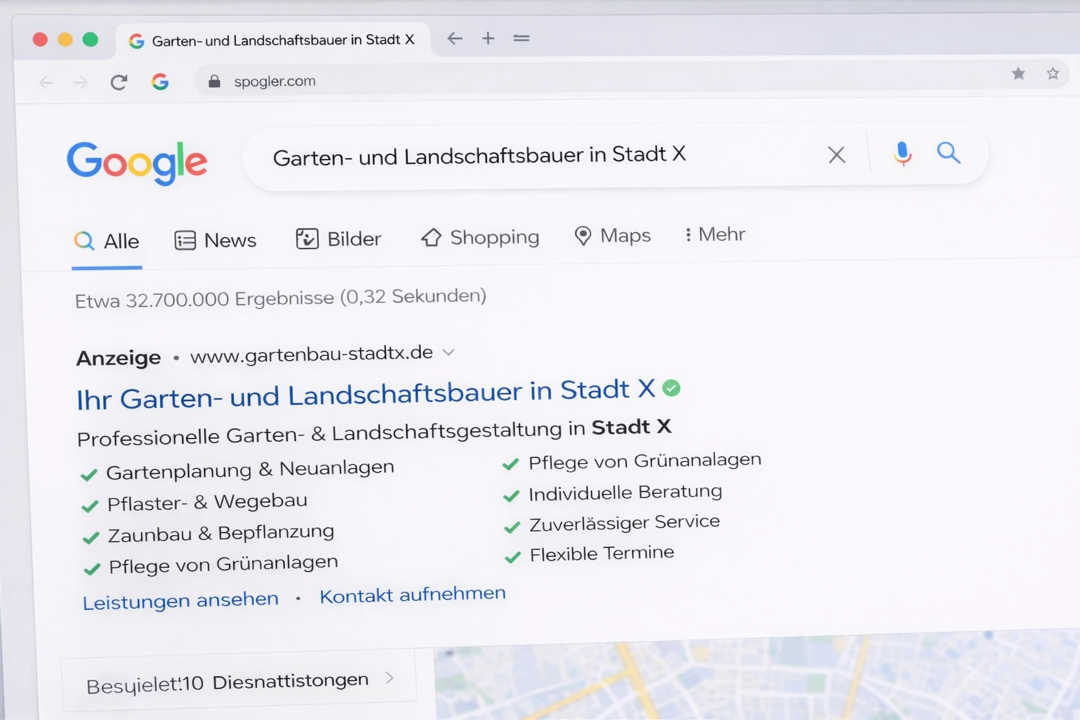The height and width of the screenshot is (720, 1080).
Task: Click 'Zaunbau & Bepflanzung' text
Action: pyautogui.click(x=221, y=533)
